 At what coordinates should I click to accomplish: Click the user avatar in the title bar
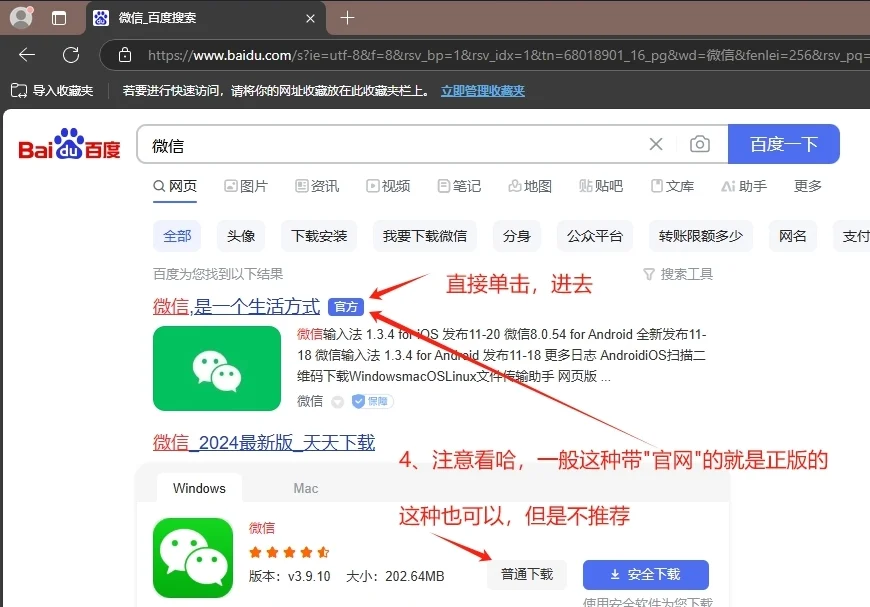click(20, 17)
